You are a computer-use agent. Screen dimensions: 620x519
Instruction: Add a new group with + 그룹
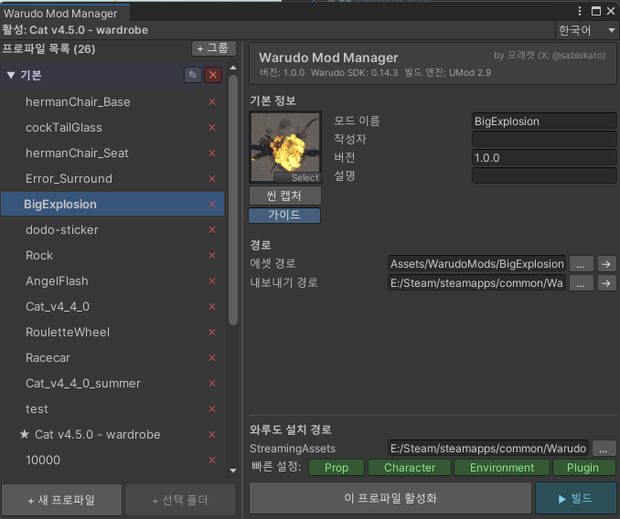214,49
